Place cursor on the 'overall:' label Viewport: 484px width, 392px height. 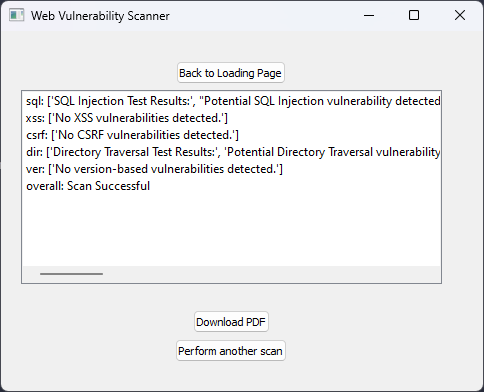point(45,186)
